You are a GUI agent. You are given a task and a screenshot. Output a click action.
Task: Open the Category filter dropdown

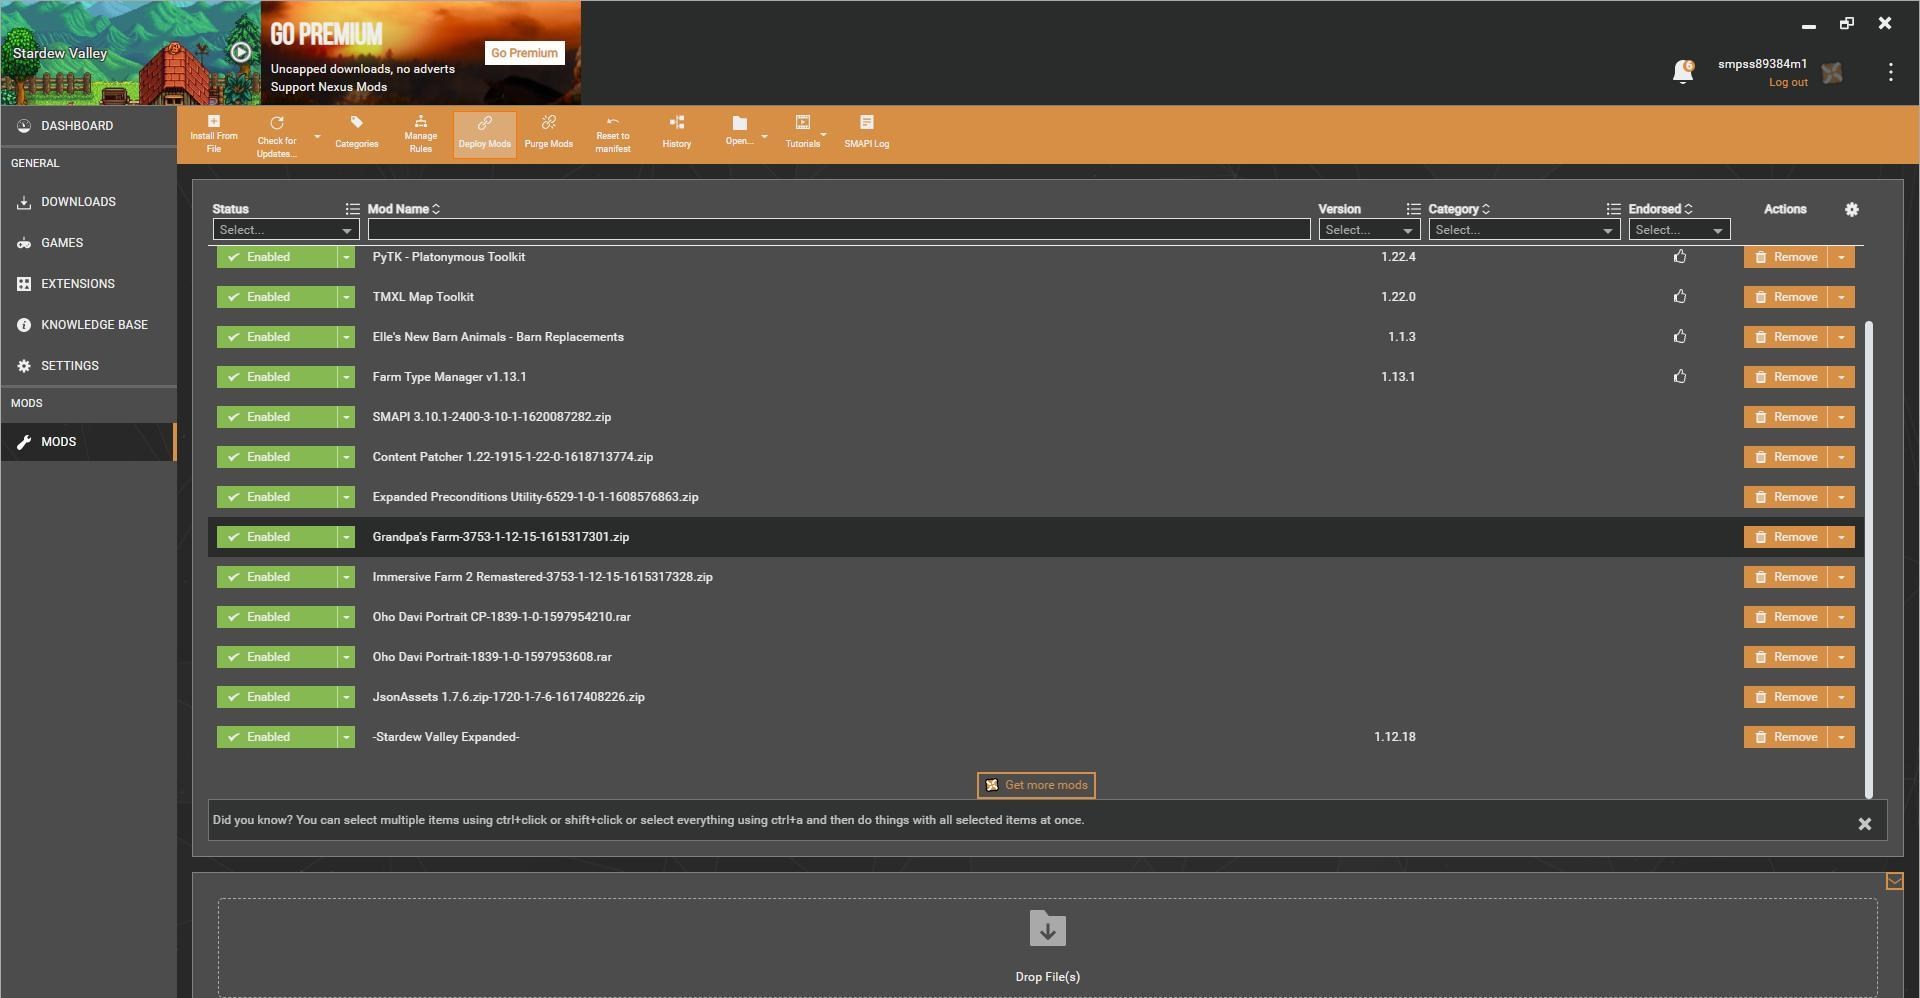click(1524, 230)
